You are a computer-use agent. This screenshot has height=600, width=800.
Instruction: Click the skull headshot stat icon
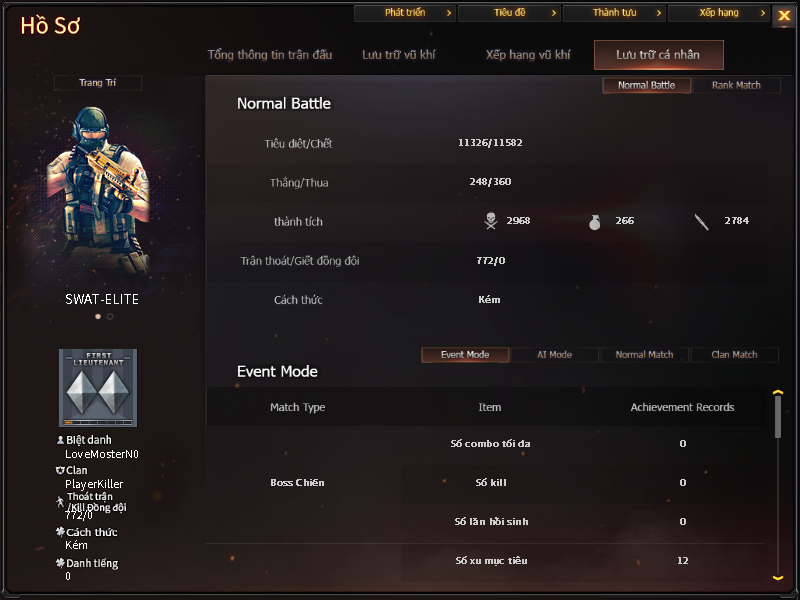click(x=490, y=221)
